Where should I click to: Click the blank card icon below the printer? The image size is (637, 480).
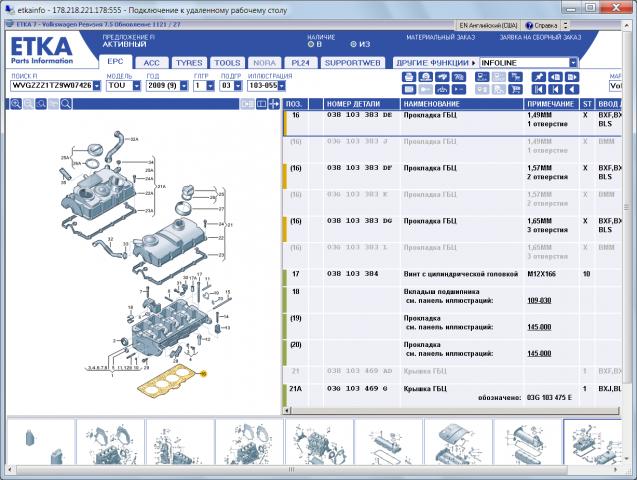point(409,89)
